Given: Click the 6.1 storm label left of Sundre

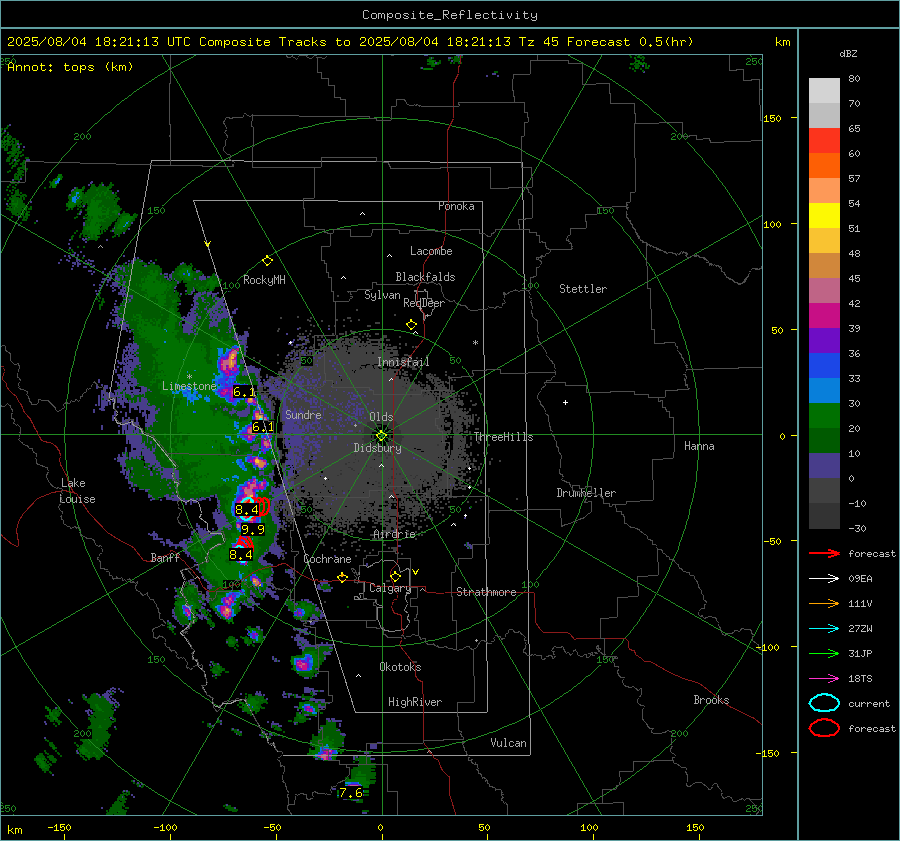Looking at the screenshot, I should (x=263, y=427).
